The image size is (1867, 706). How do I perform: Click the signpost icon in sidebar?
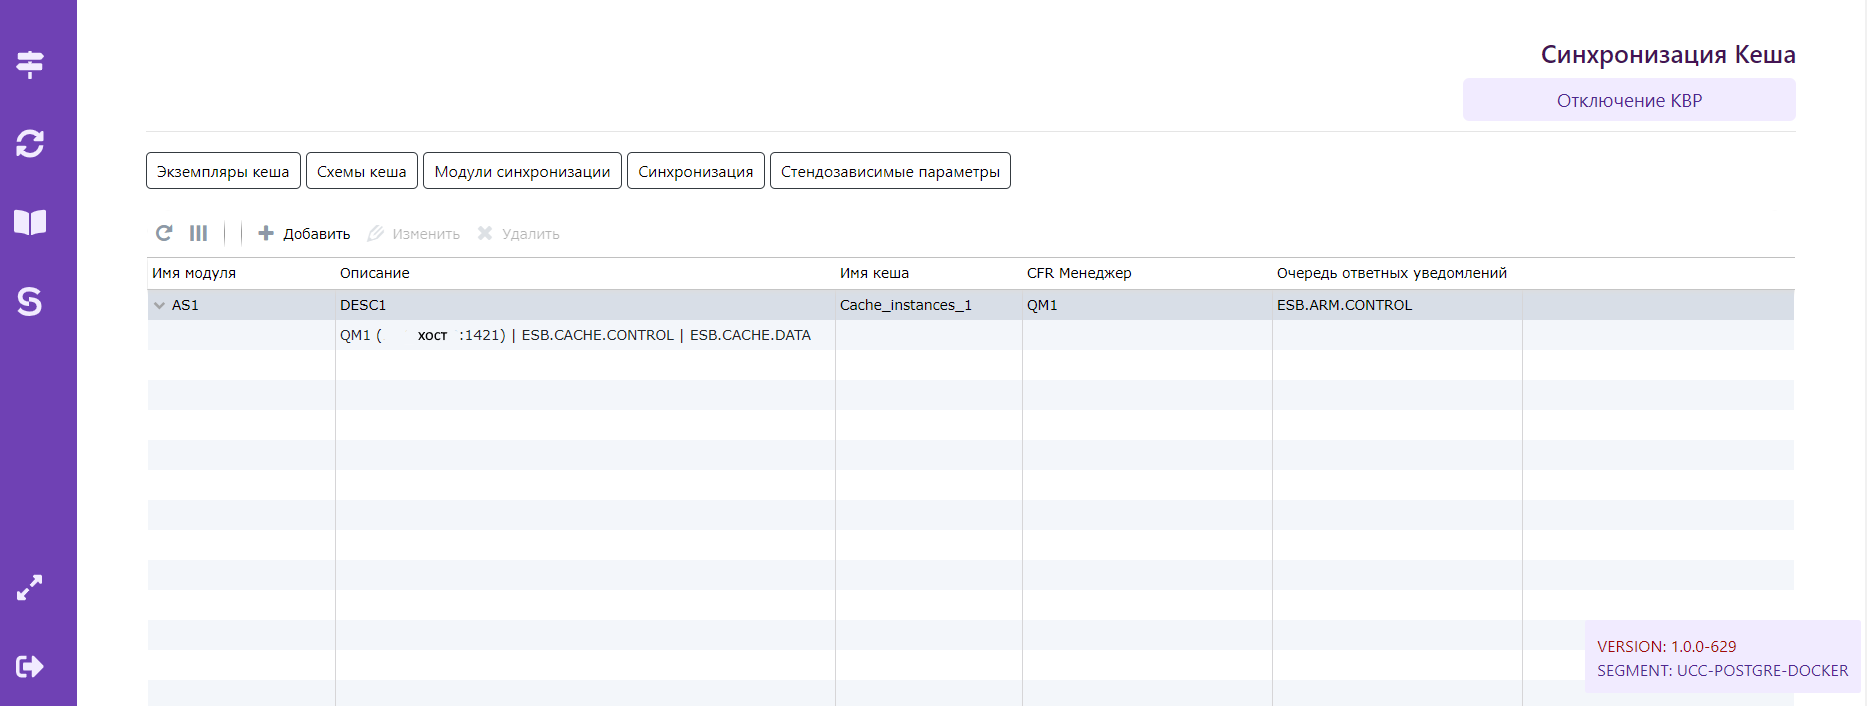coord(30,64)
